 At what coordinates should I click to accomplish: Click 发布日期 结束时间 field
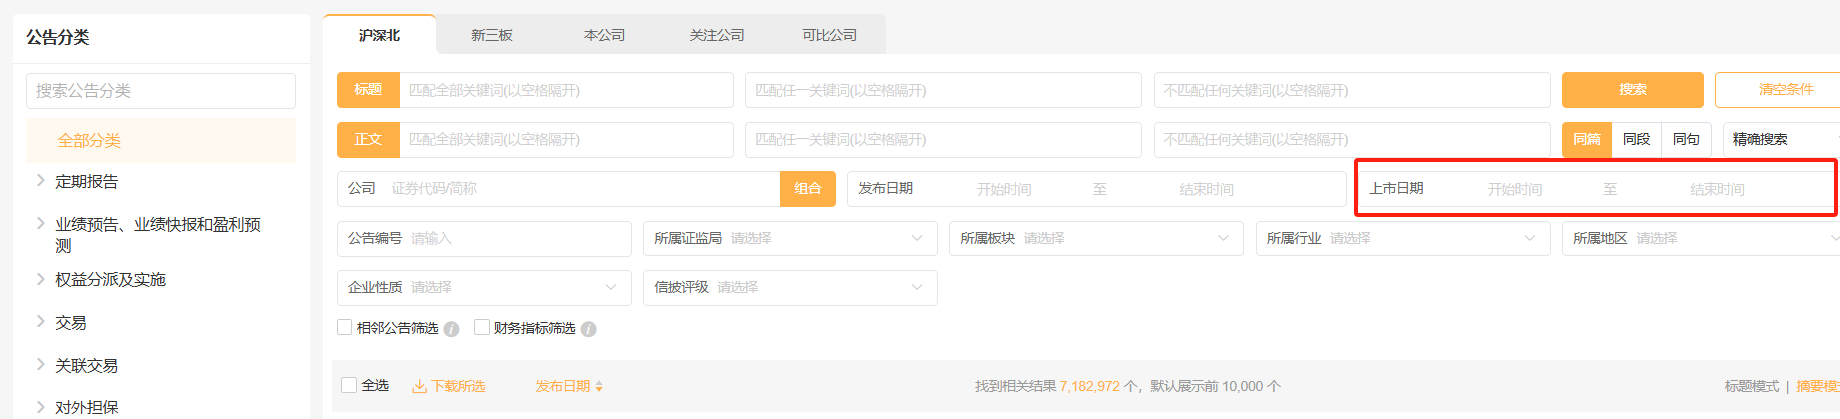point(1207,189)
